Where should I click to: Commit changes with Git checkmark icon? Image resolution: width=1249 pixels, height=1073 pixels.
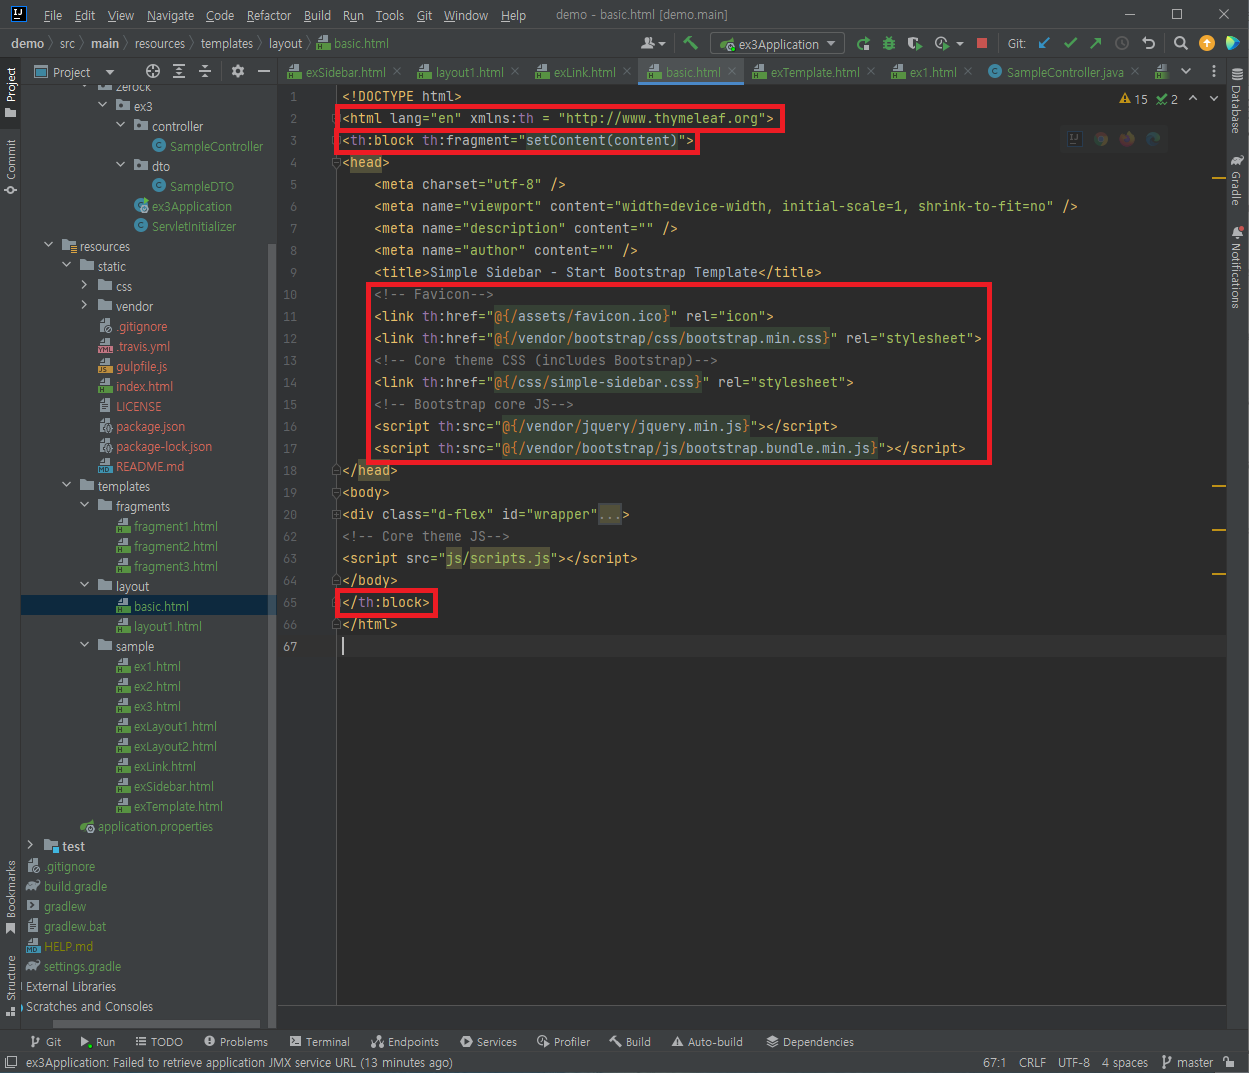click(1070, 43)
